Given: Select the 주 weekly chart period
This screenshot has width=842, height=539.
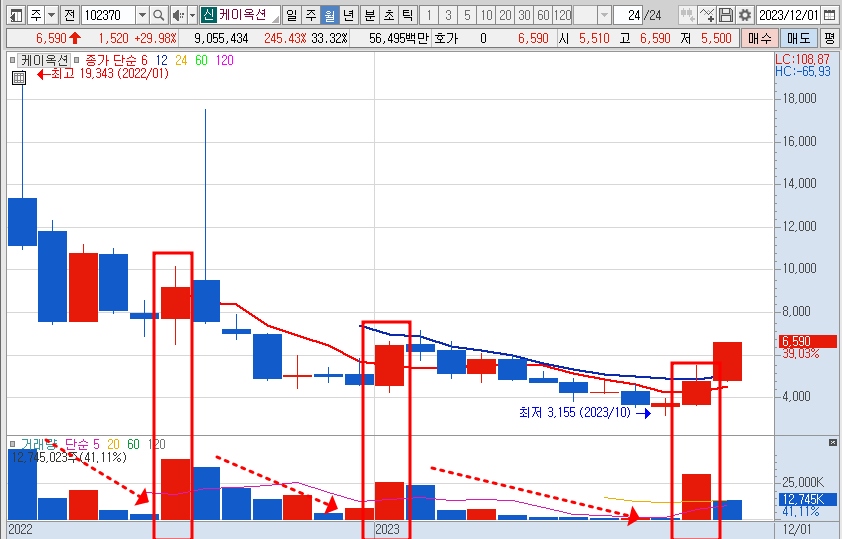Looking at the screenshot, I should (310, 15).
